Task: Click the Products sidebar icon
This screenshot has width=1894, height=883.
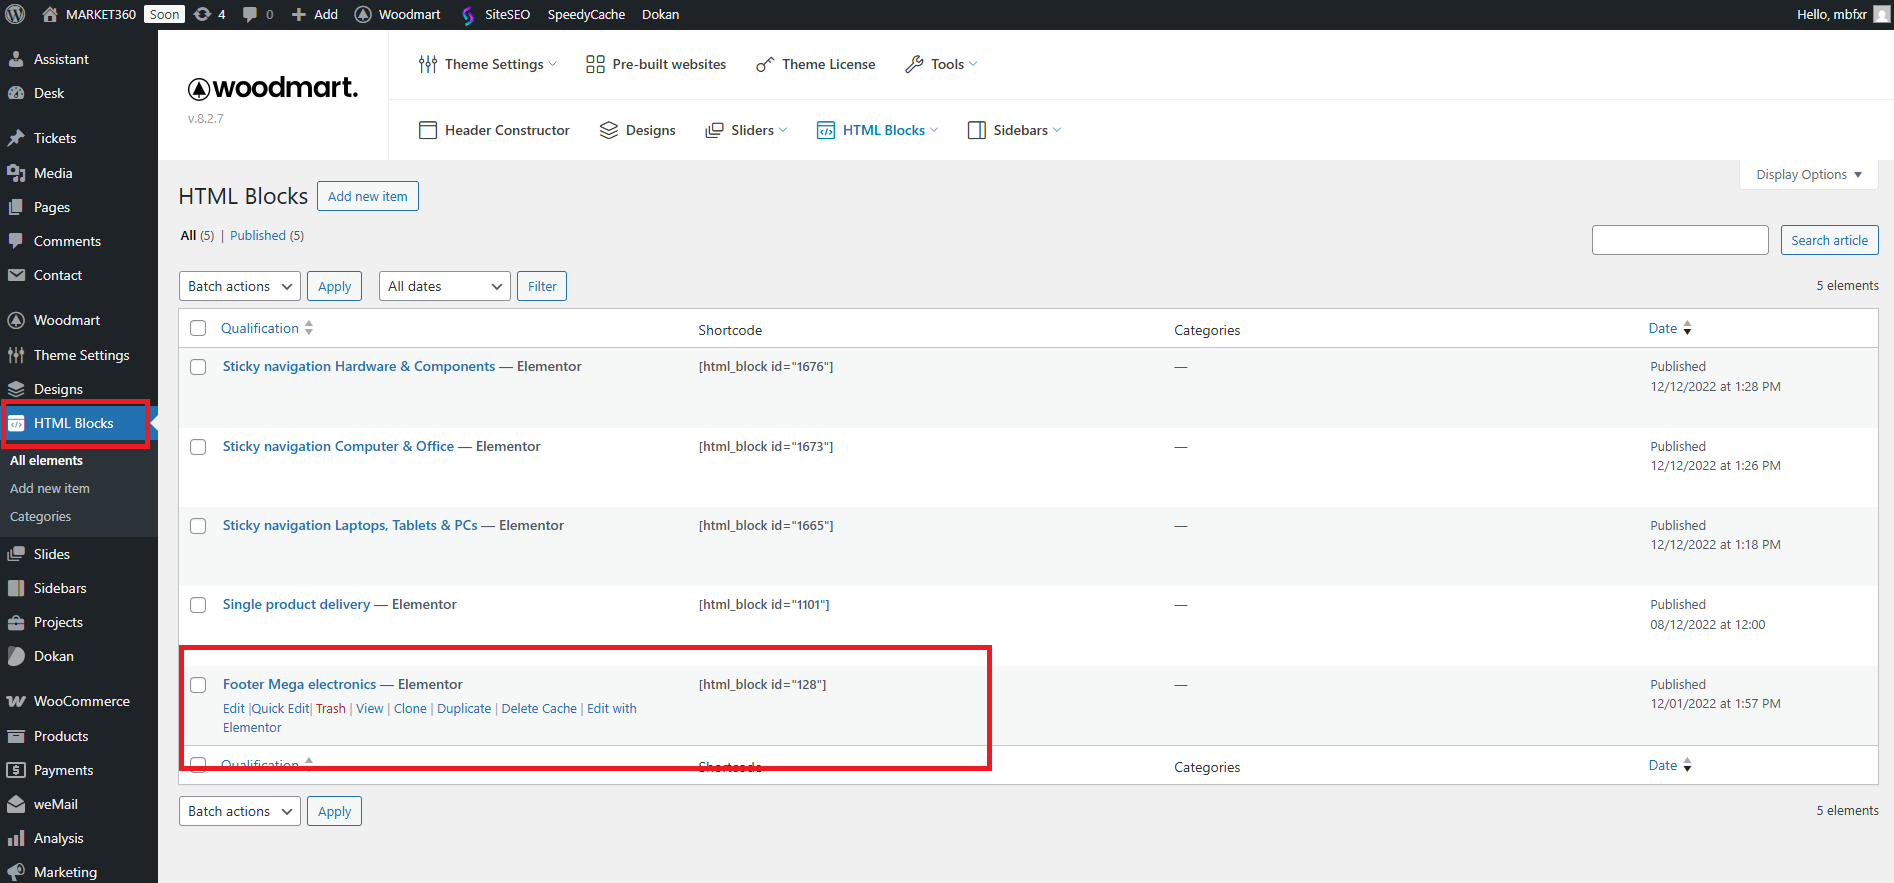Action: (x=16, y=736)
